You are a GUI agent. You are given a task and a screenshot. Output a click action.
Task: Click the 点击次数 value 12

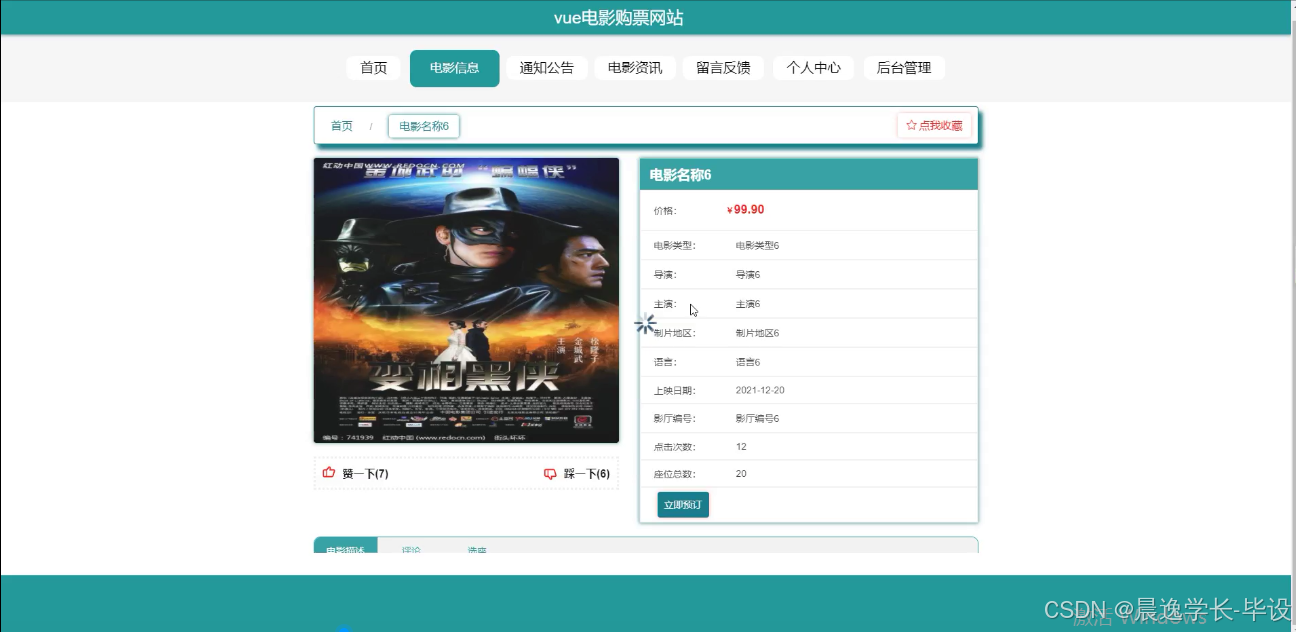741,447
